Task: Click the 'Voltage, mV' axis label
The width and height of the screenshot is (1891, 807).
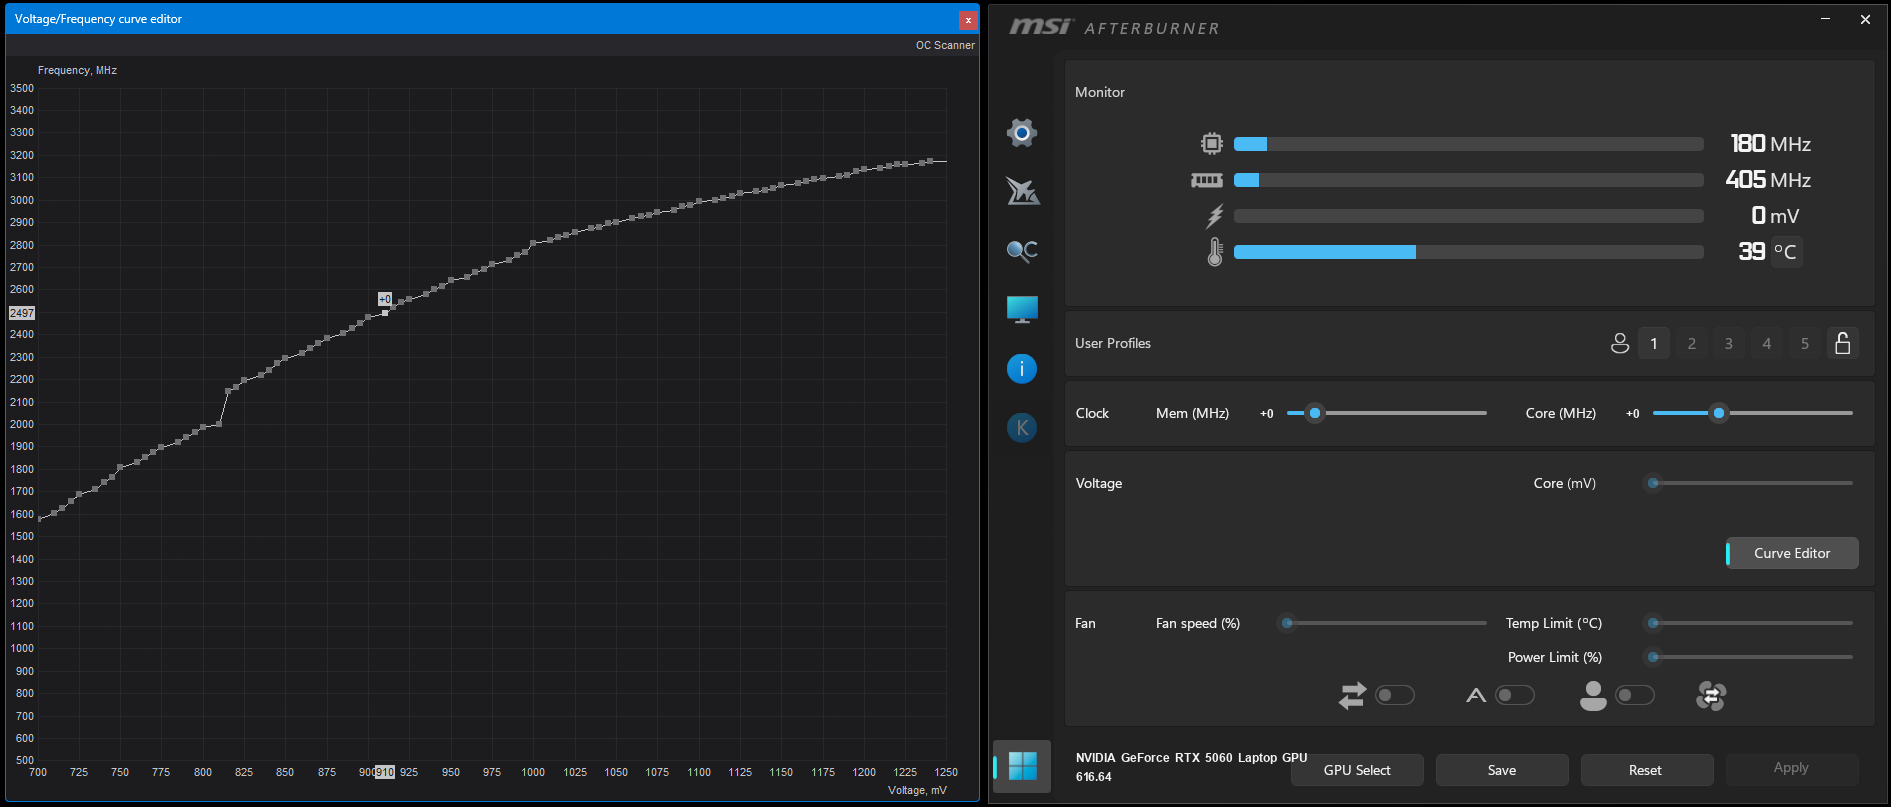Action: coord(917,790)
